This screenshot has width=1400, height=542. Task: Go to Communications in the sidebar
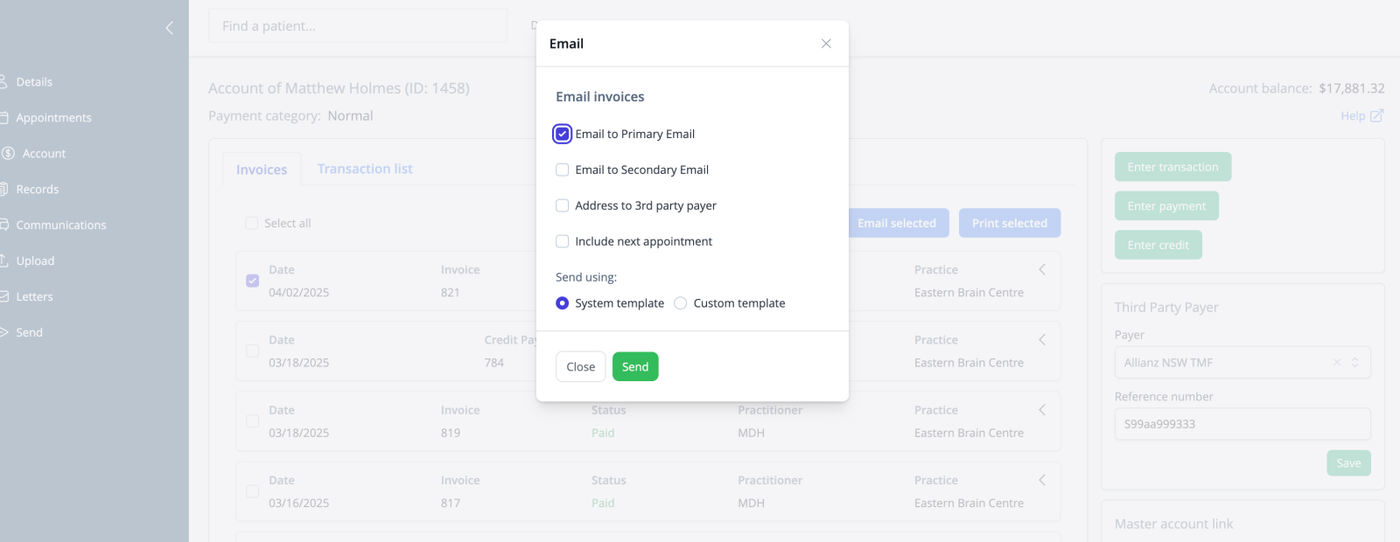pyautogui.click(x=61, y=225)
